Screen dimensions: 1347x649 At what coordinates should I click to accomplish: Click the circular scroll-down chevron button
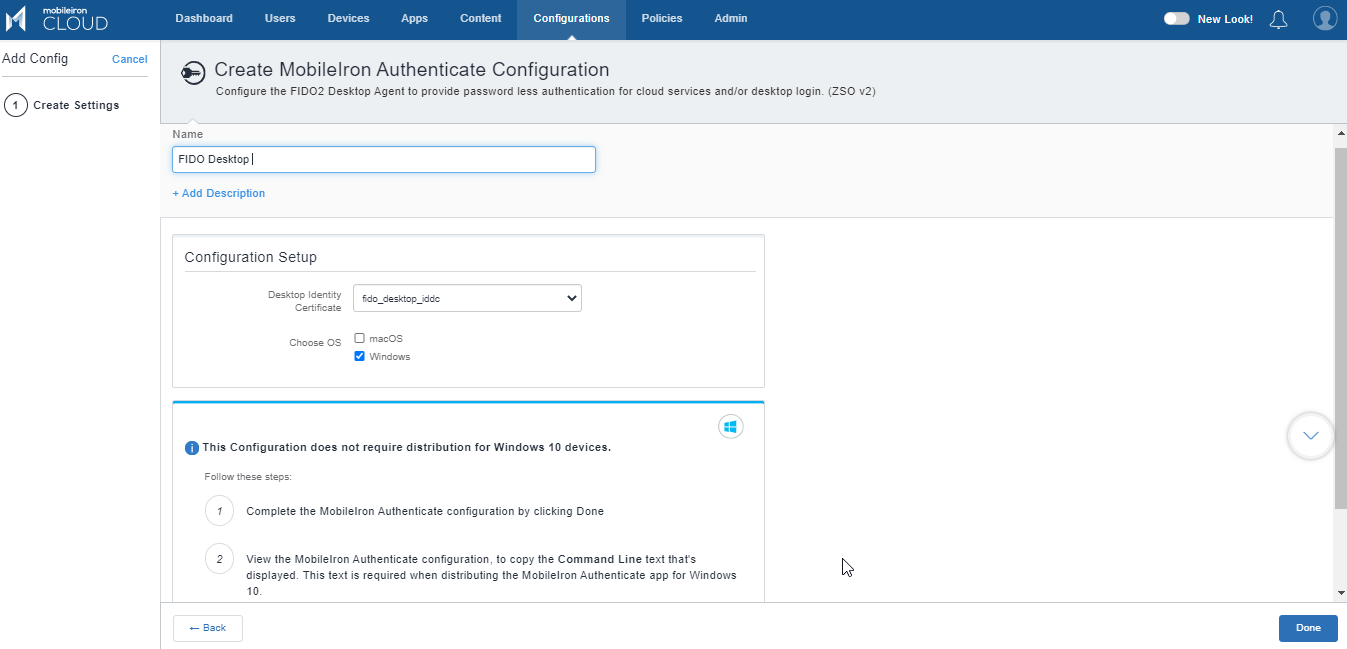click(x=1311, y=436)
